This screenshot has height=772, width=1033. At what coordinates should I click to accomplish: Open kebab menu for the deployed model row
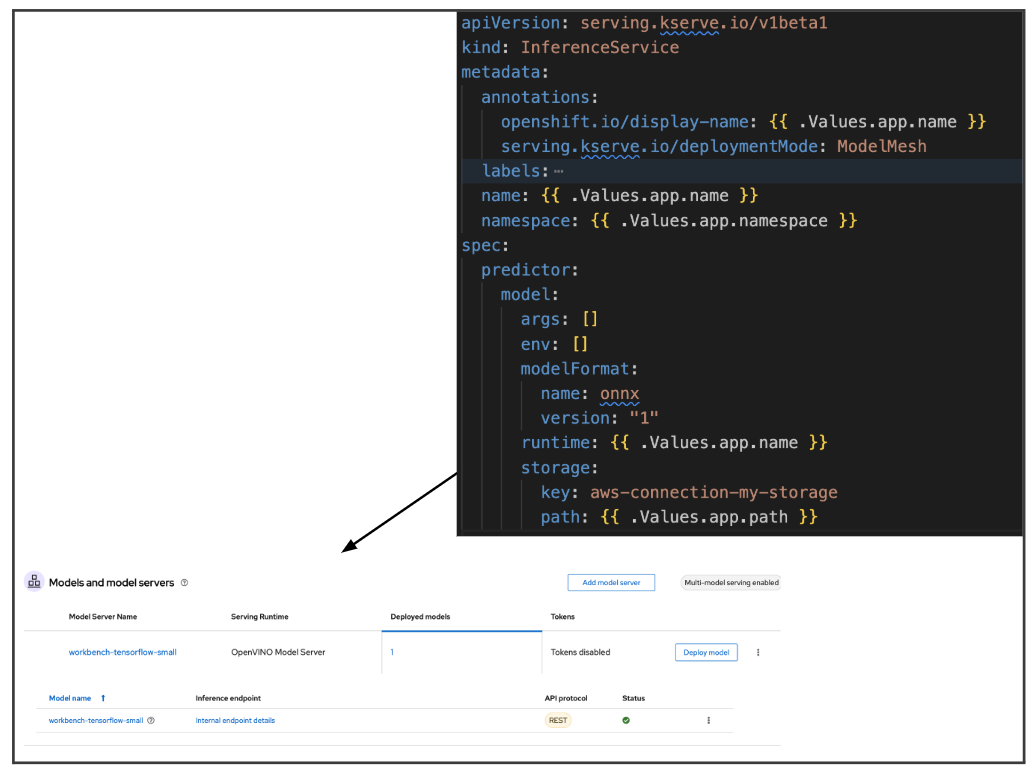click(708, 720)
